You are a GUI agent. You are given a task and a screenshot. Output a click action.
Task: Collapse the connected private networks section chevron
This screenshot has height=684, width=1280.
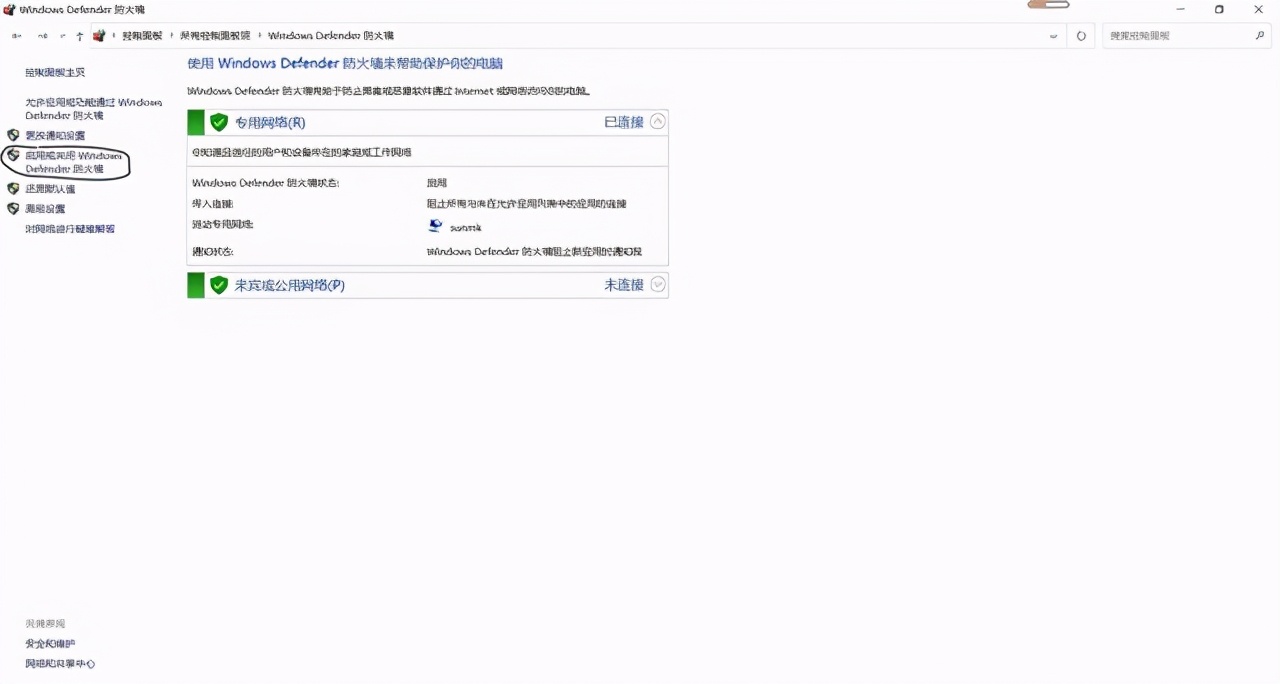tap(657, 121)
